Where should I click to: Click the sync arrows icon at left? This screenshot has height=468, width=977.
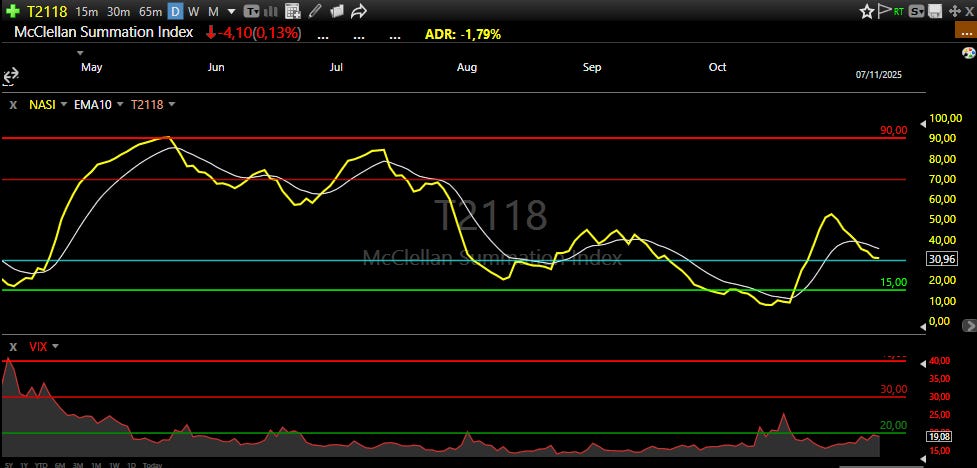pyautogui.click(x=11, y=77)
